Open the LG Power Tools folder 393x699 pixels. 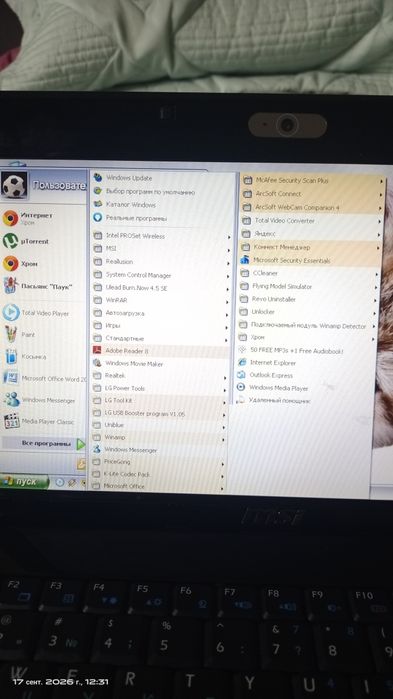click(x=159, y=388)
